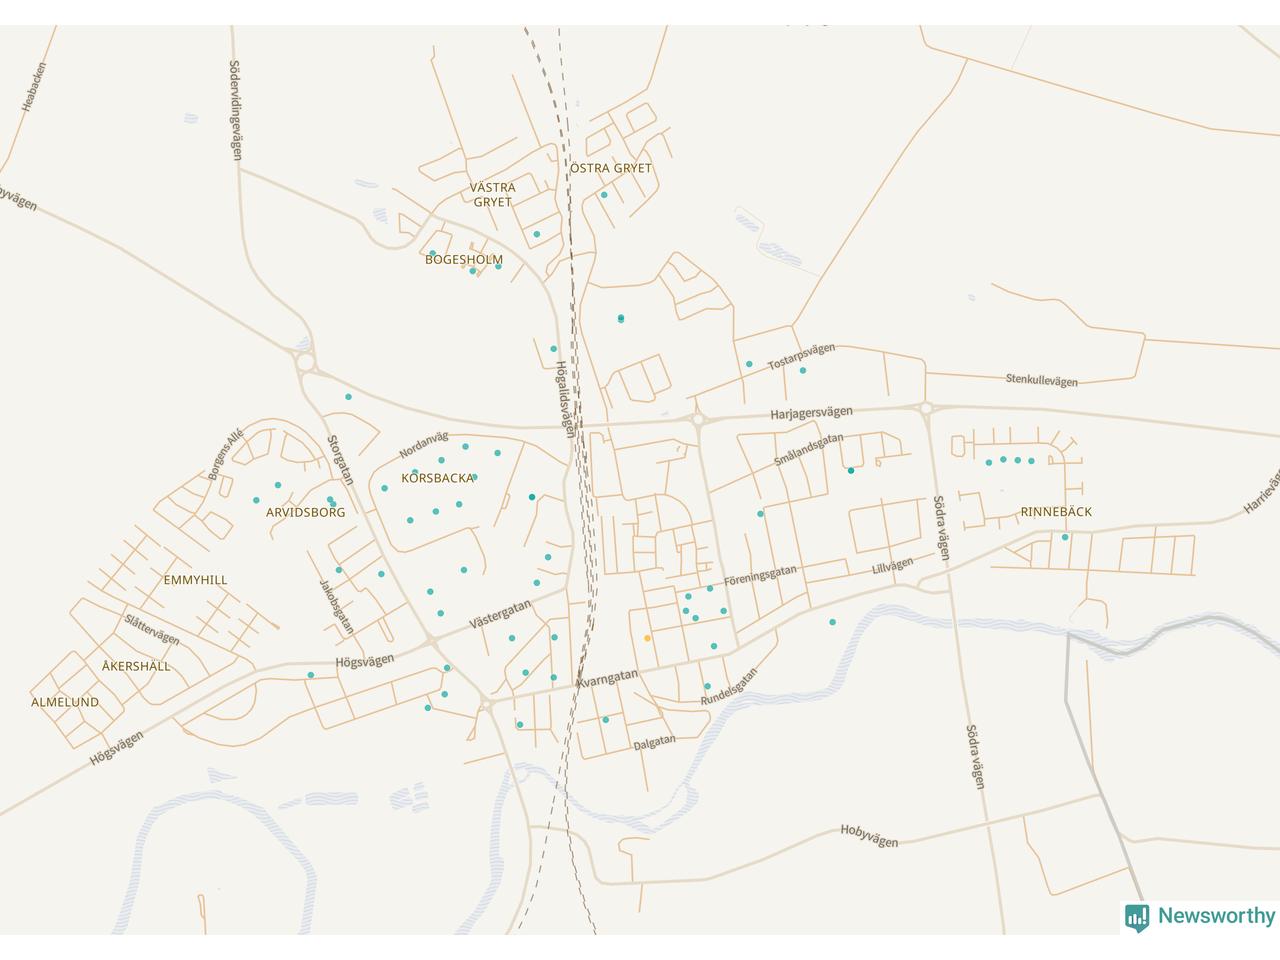Click the RINNEBÄCK district label
This screenshot has width=1280, height=960.
(1056, 512)
